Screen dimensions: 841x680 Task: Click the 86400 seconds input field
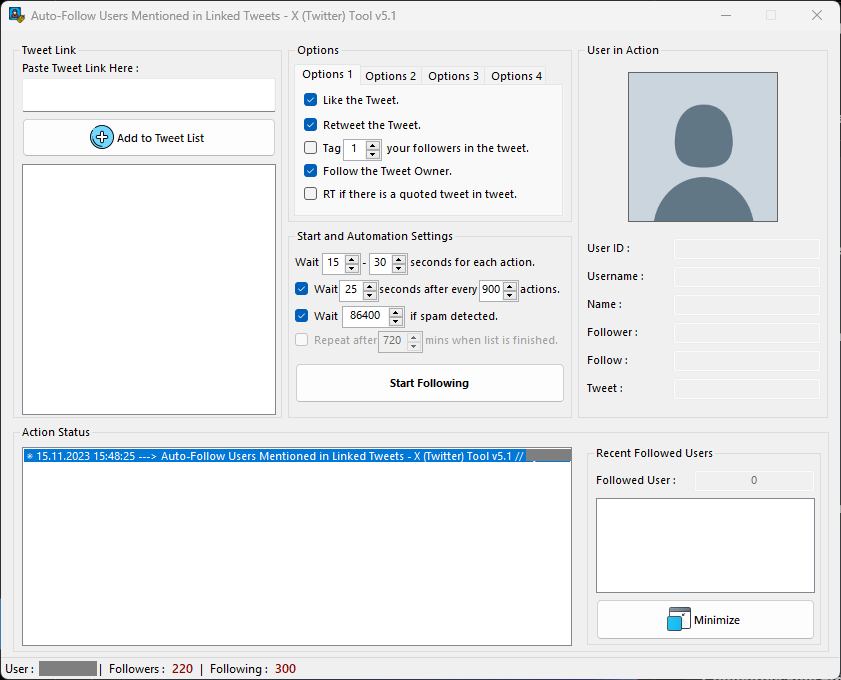tap(366, 316)
